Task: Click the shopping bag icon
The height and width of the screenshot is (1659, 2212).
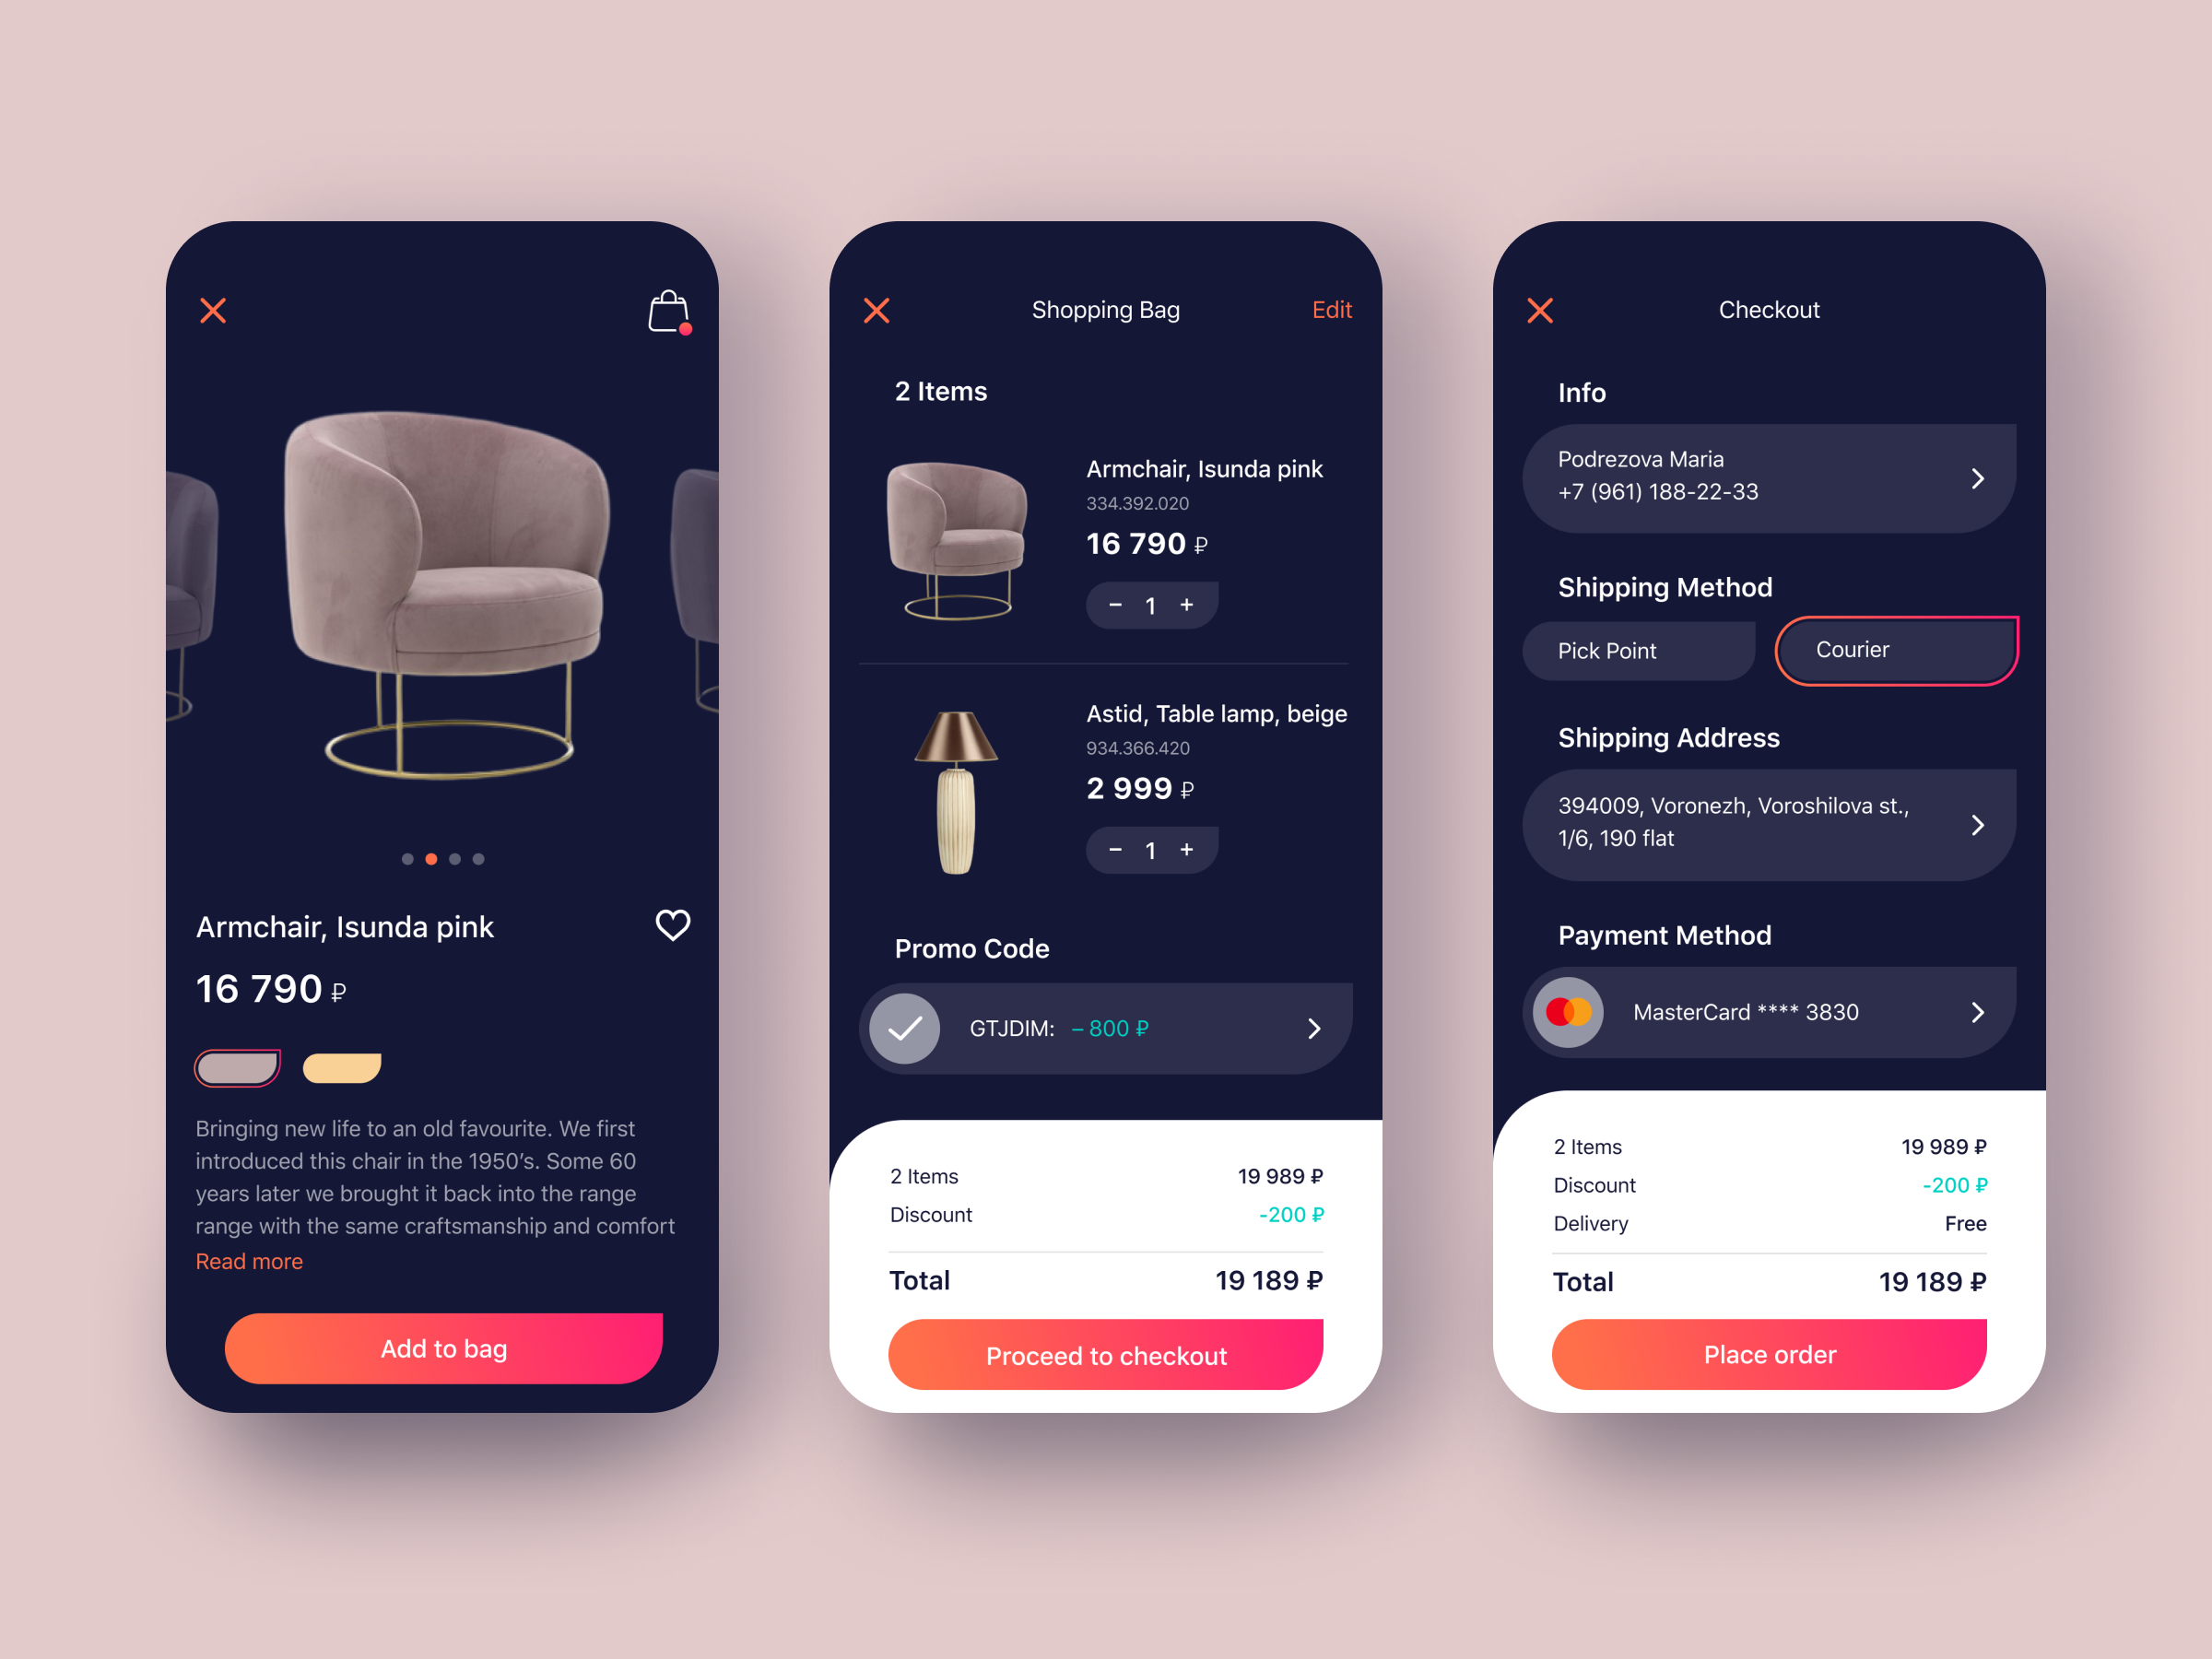Action: [x=667, y=311]
